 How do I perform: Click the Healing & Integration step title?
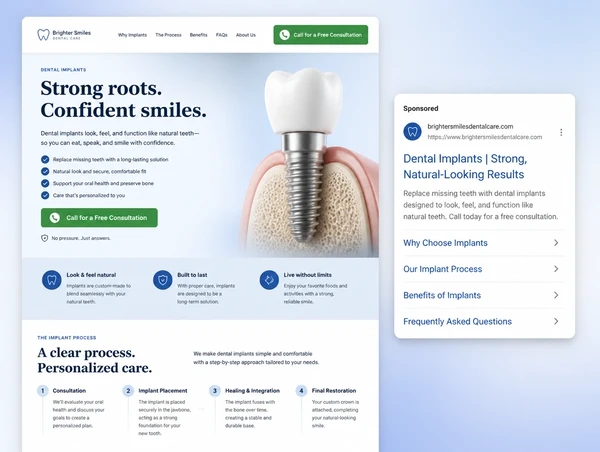click(x=253, y=391)
